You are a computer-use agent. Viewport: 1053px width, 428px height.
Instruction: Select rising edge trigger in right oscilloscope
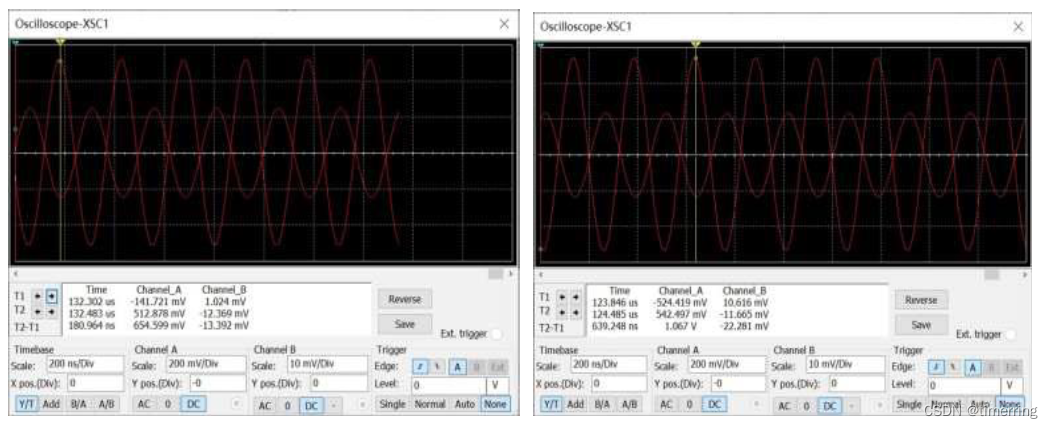pos(937,367)
